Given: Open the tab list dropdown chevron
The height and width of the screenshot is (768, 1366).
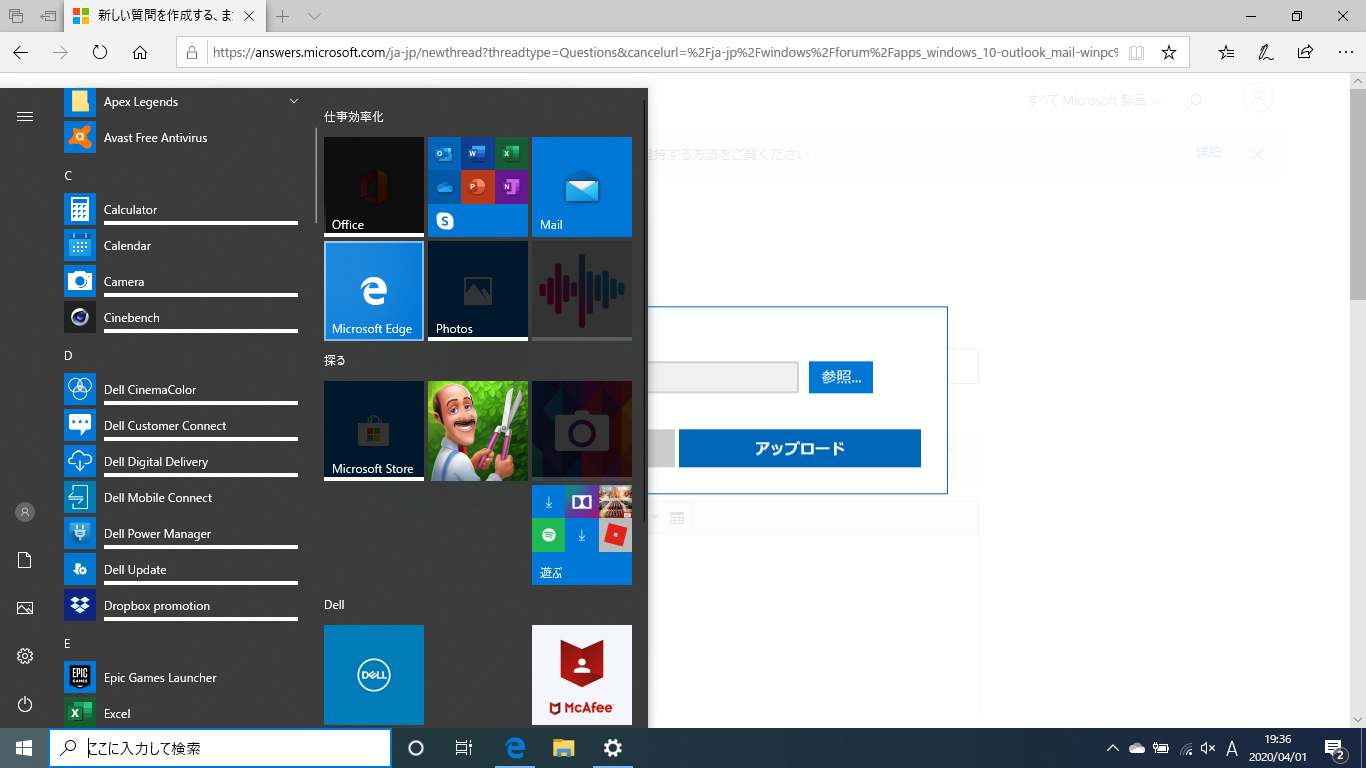Looking at the screenshot, I should (x=315, y=16).
